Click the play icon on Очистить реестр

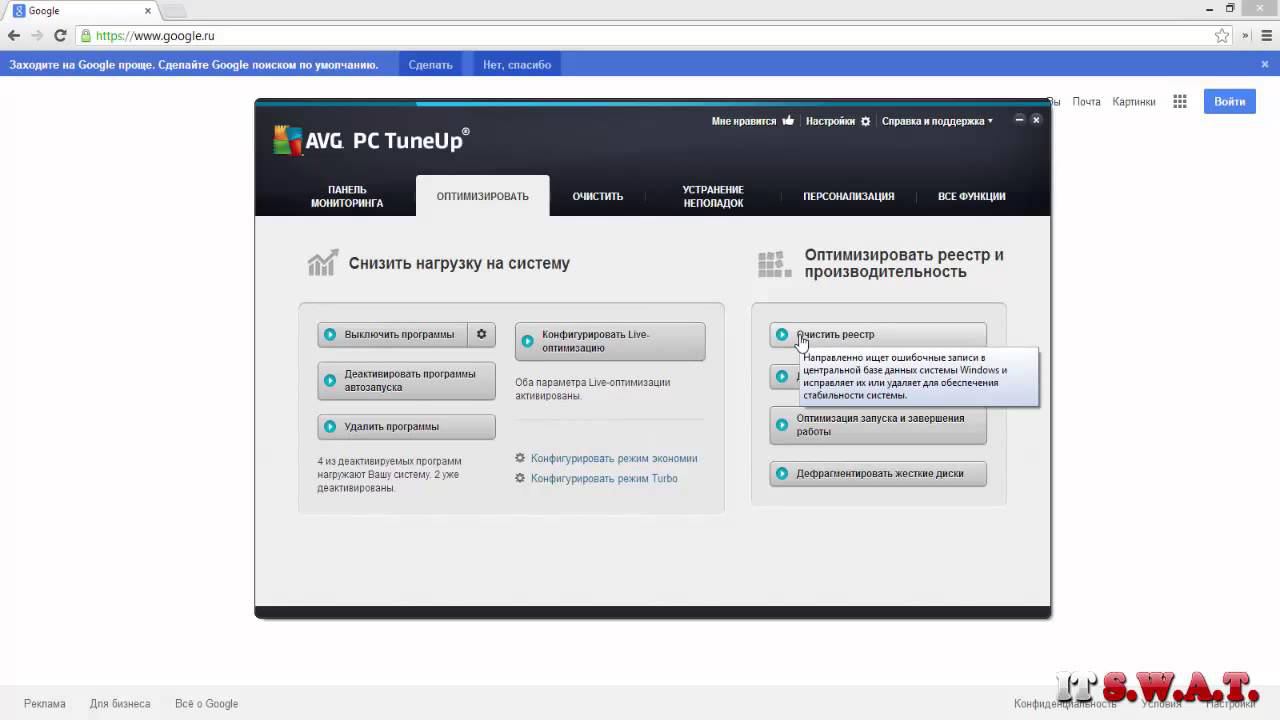[x=782, y=334]
